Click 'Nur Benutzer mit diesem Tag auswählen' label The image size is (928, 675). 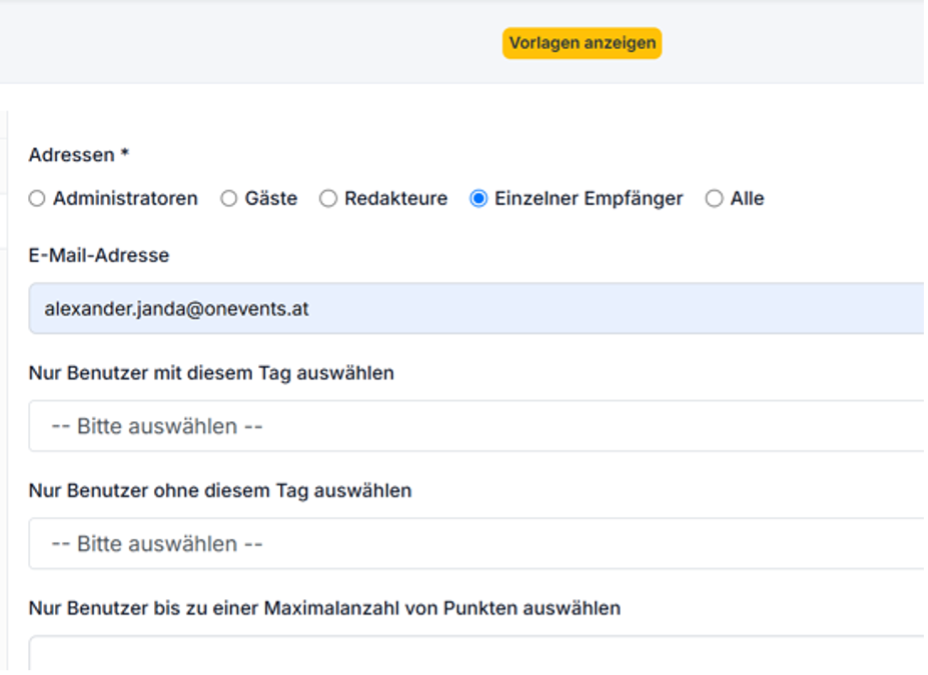click(211, 373)
